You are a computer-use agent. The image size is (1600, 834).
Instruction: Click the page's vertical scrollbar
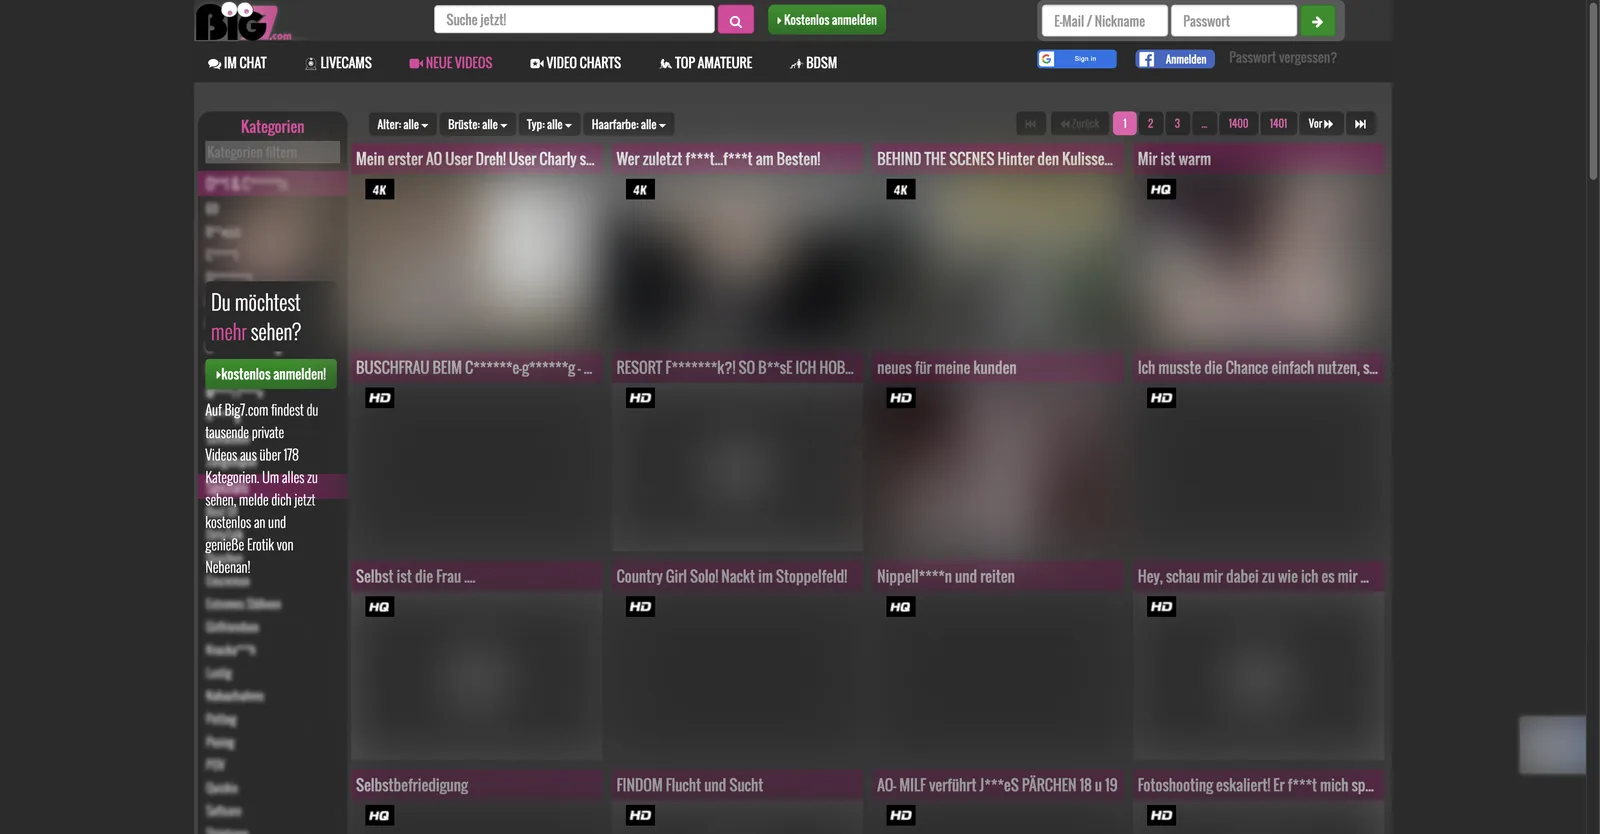(1593, 90)
